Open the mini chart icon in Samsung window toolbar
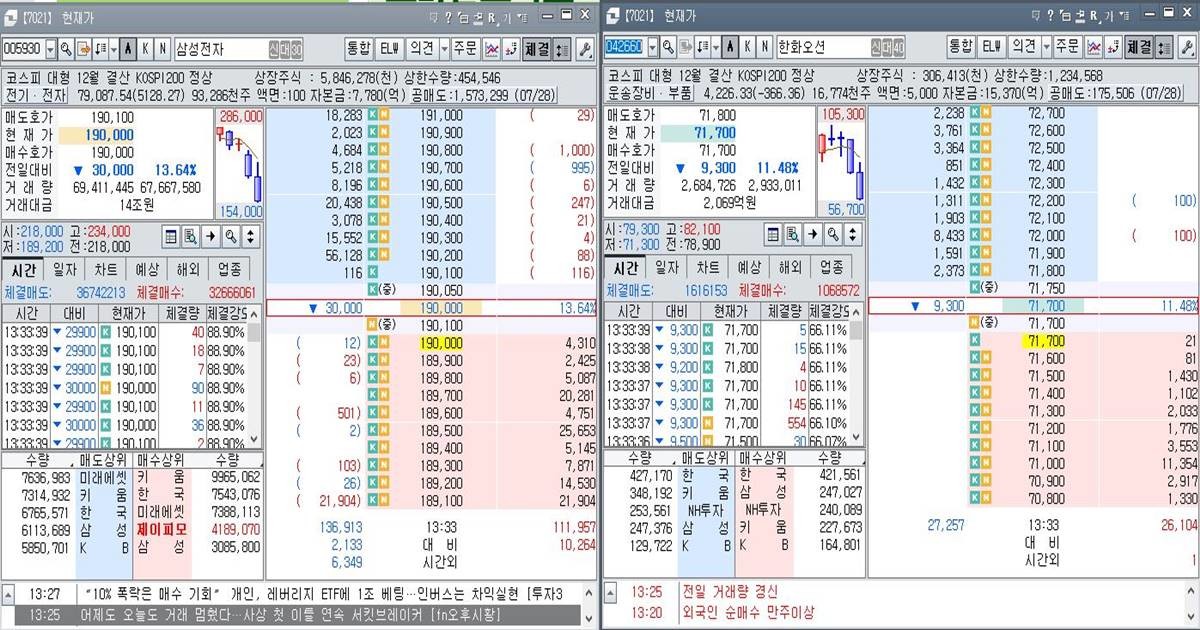The width and height of the screenshot is (1200, 630). coord(492,48)
